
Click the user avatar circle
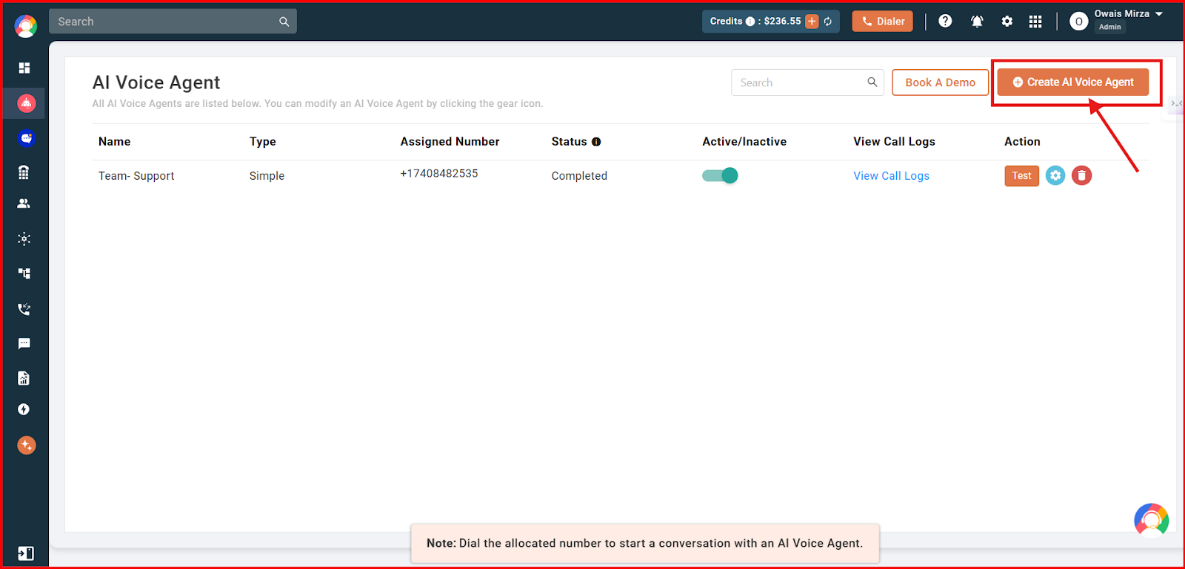pos(1078,22)
